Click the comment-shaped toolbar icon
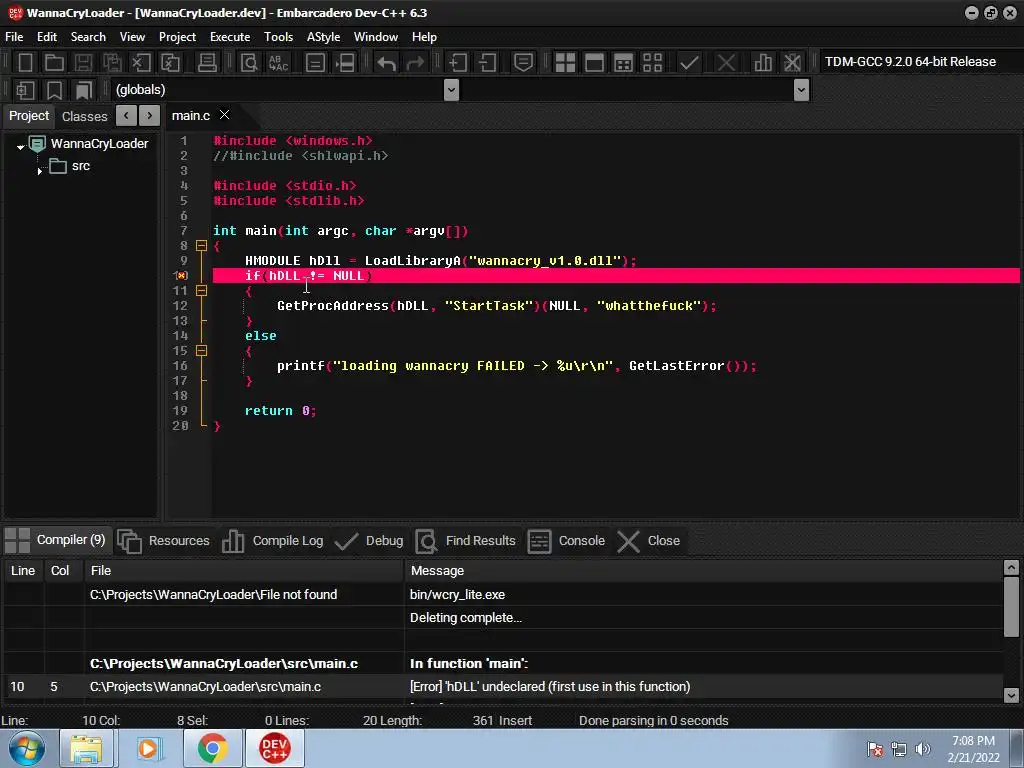Image resolution: width=1024 pixels, height=768 pixels. click(x=523, y=63)
